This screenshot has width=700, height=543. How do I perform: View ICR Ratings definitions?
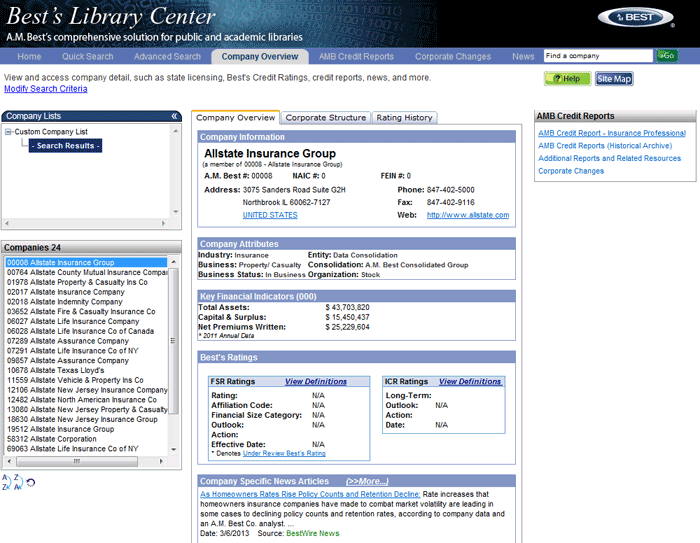coord(470,381)
